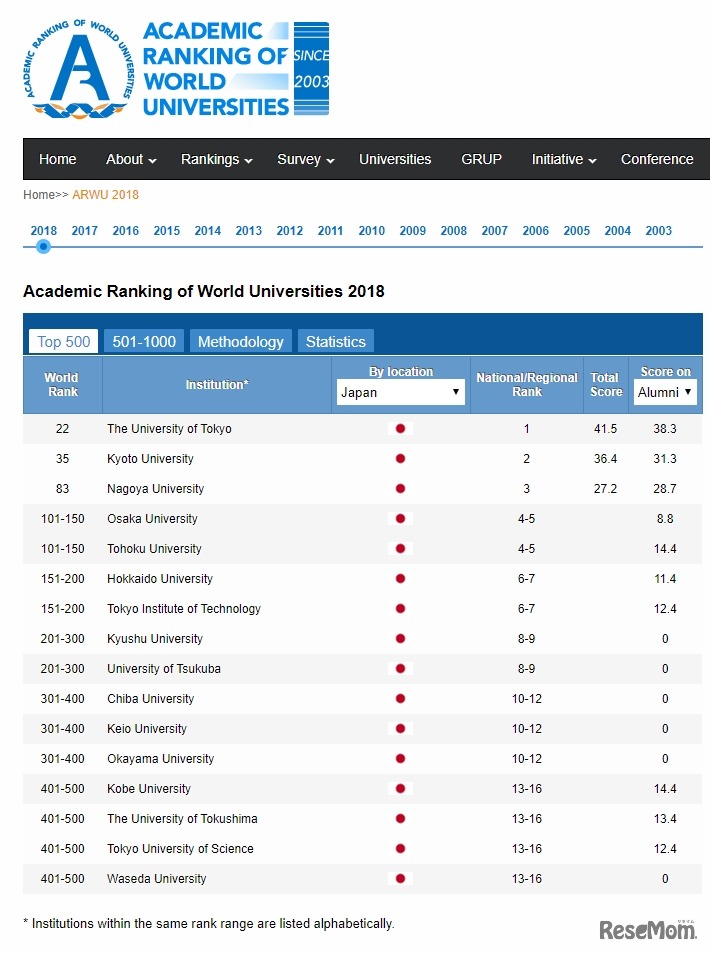Image resolution: width=710 pixels, height=953 pixels.
Task: Click the Home breadcrumb link
Action: [x=39, y=194]
